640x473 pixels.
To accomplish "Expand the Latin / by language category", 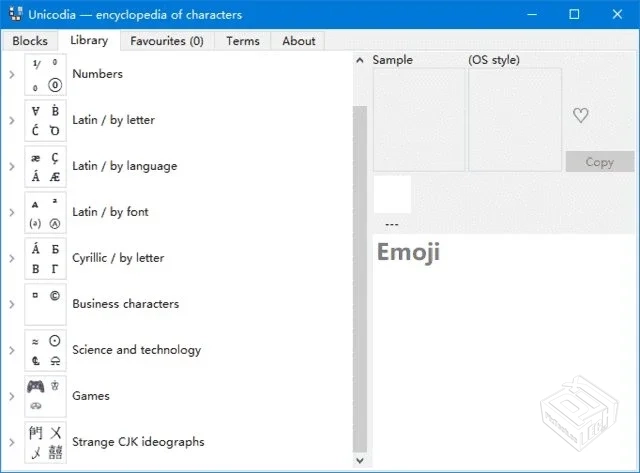I will 12,167.
